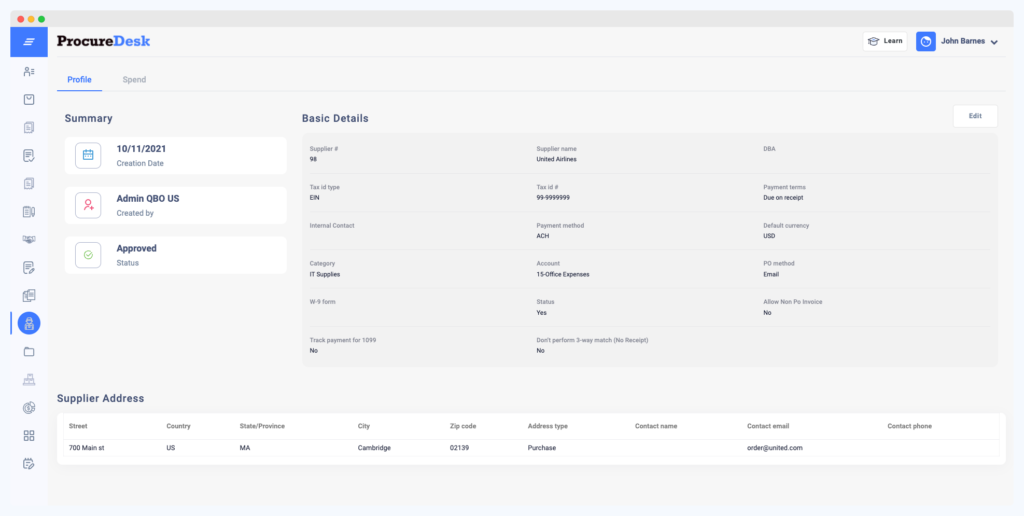Click the USD default currency value
Image resolution: width=1024 pixels, height=516 pixels.
pos(769,236)
